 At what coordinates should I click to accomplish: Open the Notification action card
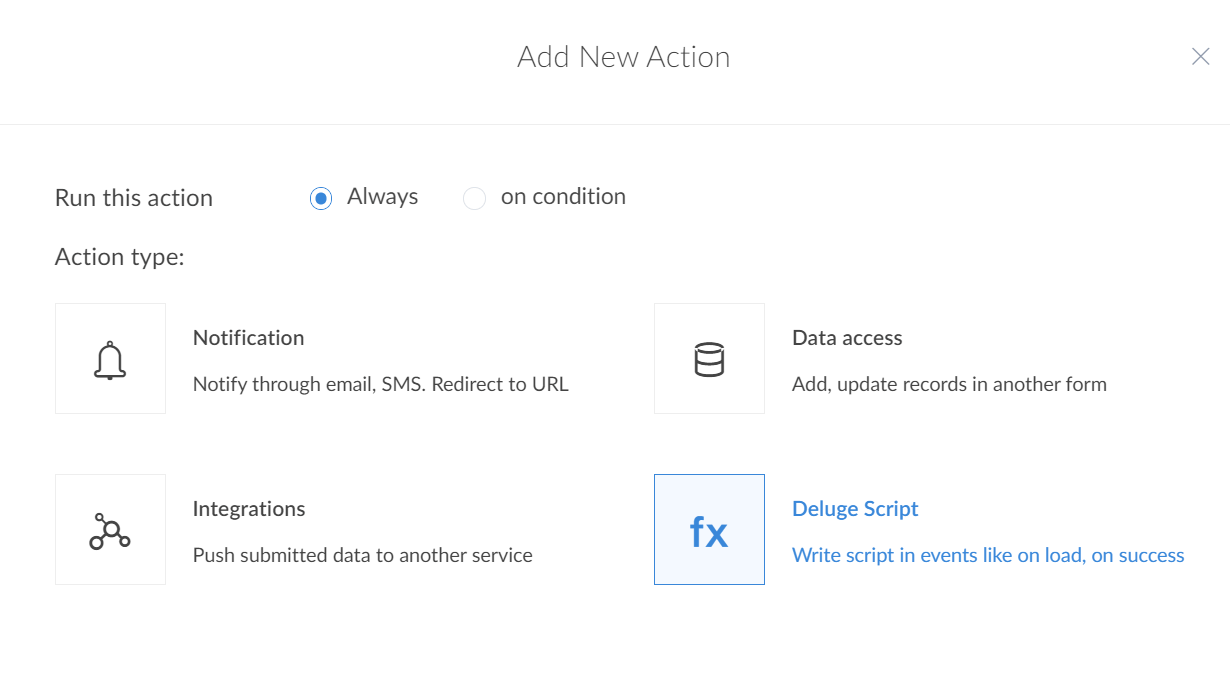(x=110, y=358)
